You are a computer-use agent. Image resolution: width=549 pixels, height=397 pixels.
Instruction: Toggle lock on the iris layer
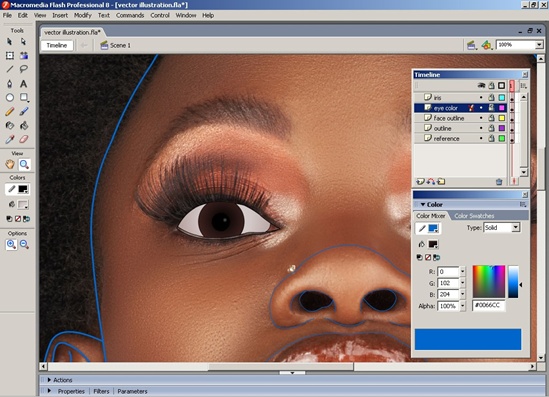coord(491,98)
